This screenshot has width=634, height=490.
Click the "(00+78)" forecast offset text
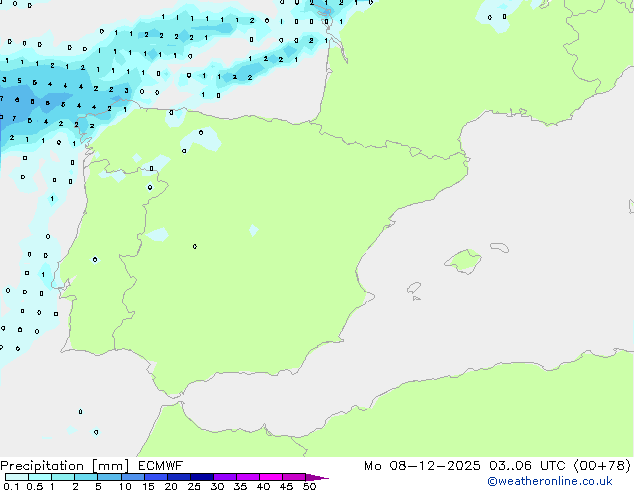602,466
